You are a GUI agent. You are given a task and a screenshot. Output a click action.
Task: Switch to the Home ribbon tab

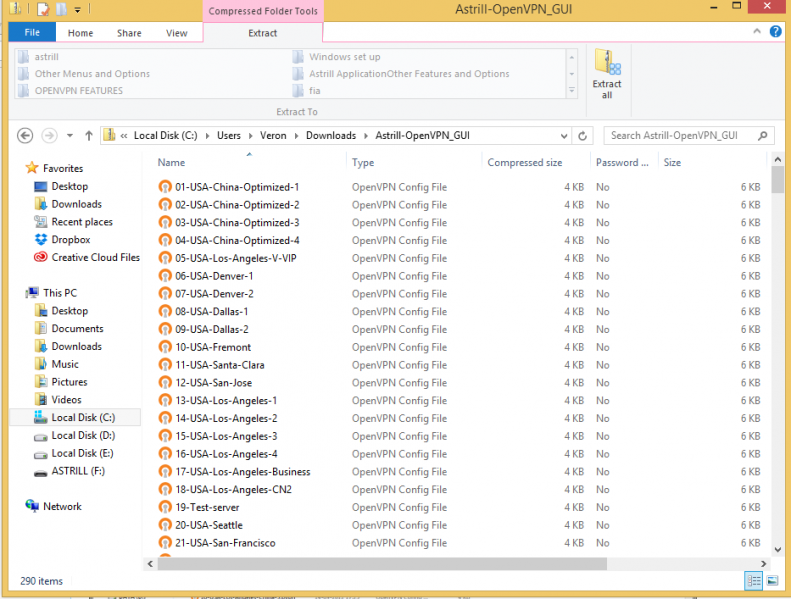[x=80, y=33]
